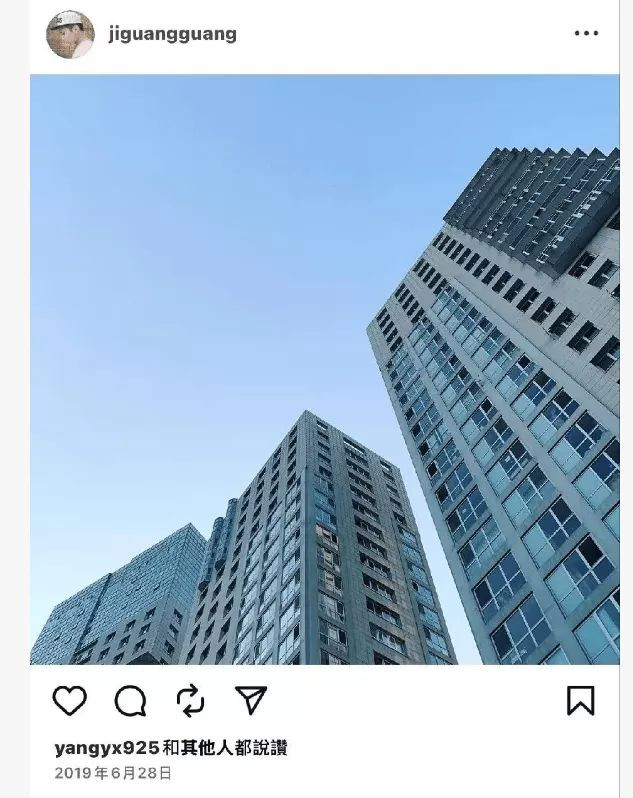Open jiguangguang's profile picture
Viewport: 633px width, 798px height.
(70, 34)
